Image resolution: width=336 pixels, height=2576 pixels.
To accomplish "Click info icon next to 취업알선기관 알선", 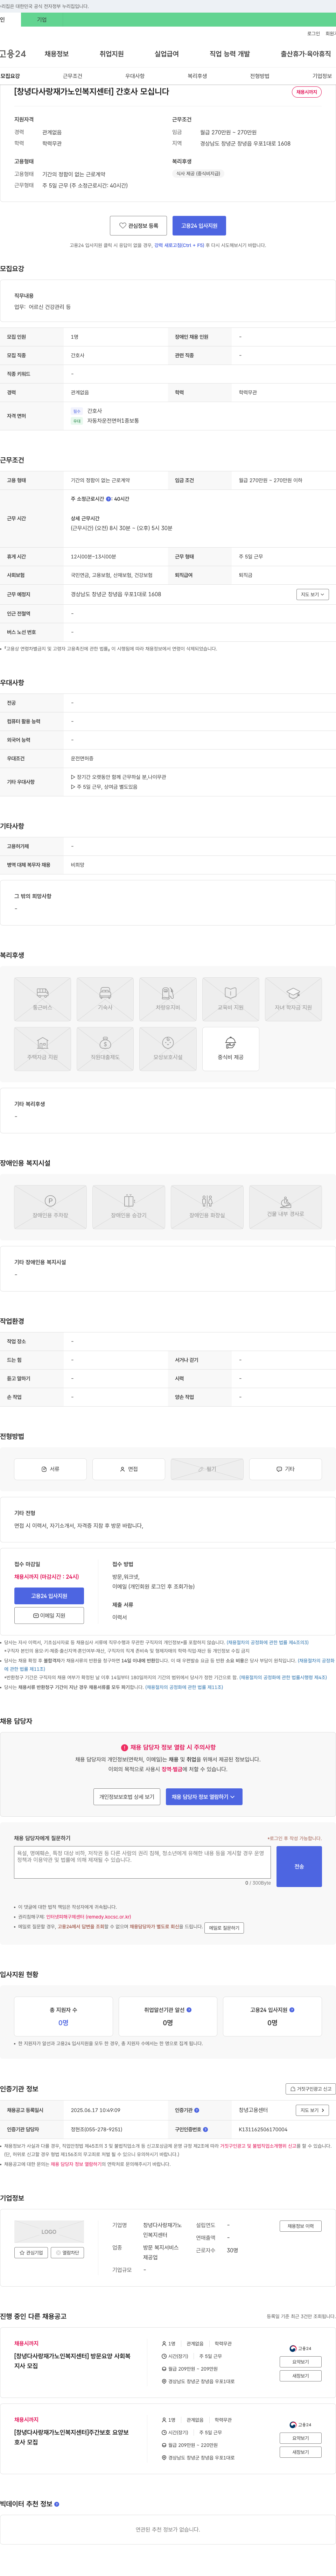I will click(189, 2009).
